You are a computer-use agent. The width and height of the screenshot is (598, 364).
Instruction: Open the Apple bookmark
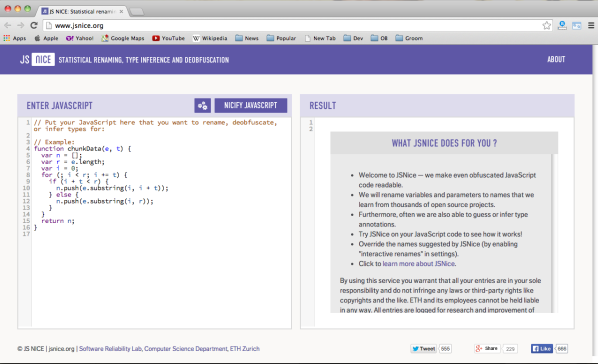pyautogui.click(x=47, y=38)
